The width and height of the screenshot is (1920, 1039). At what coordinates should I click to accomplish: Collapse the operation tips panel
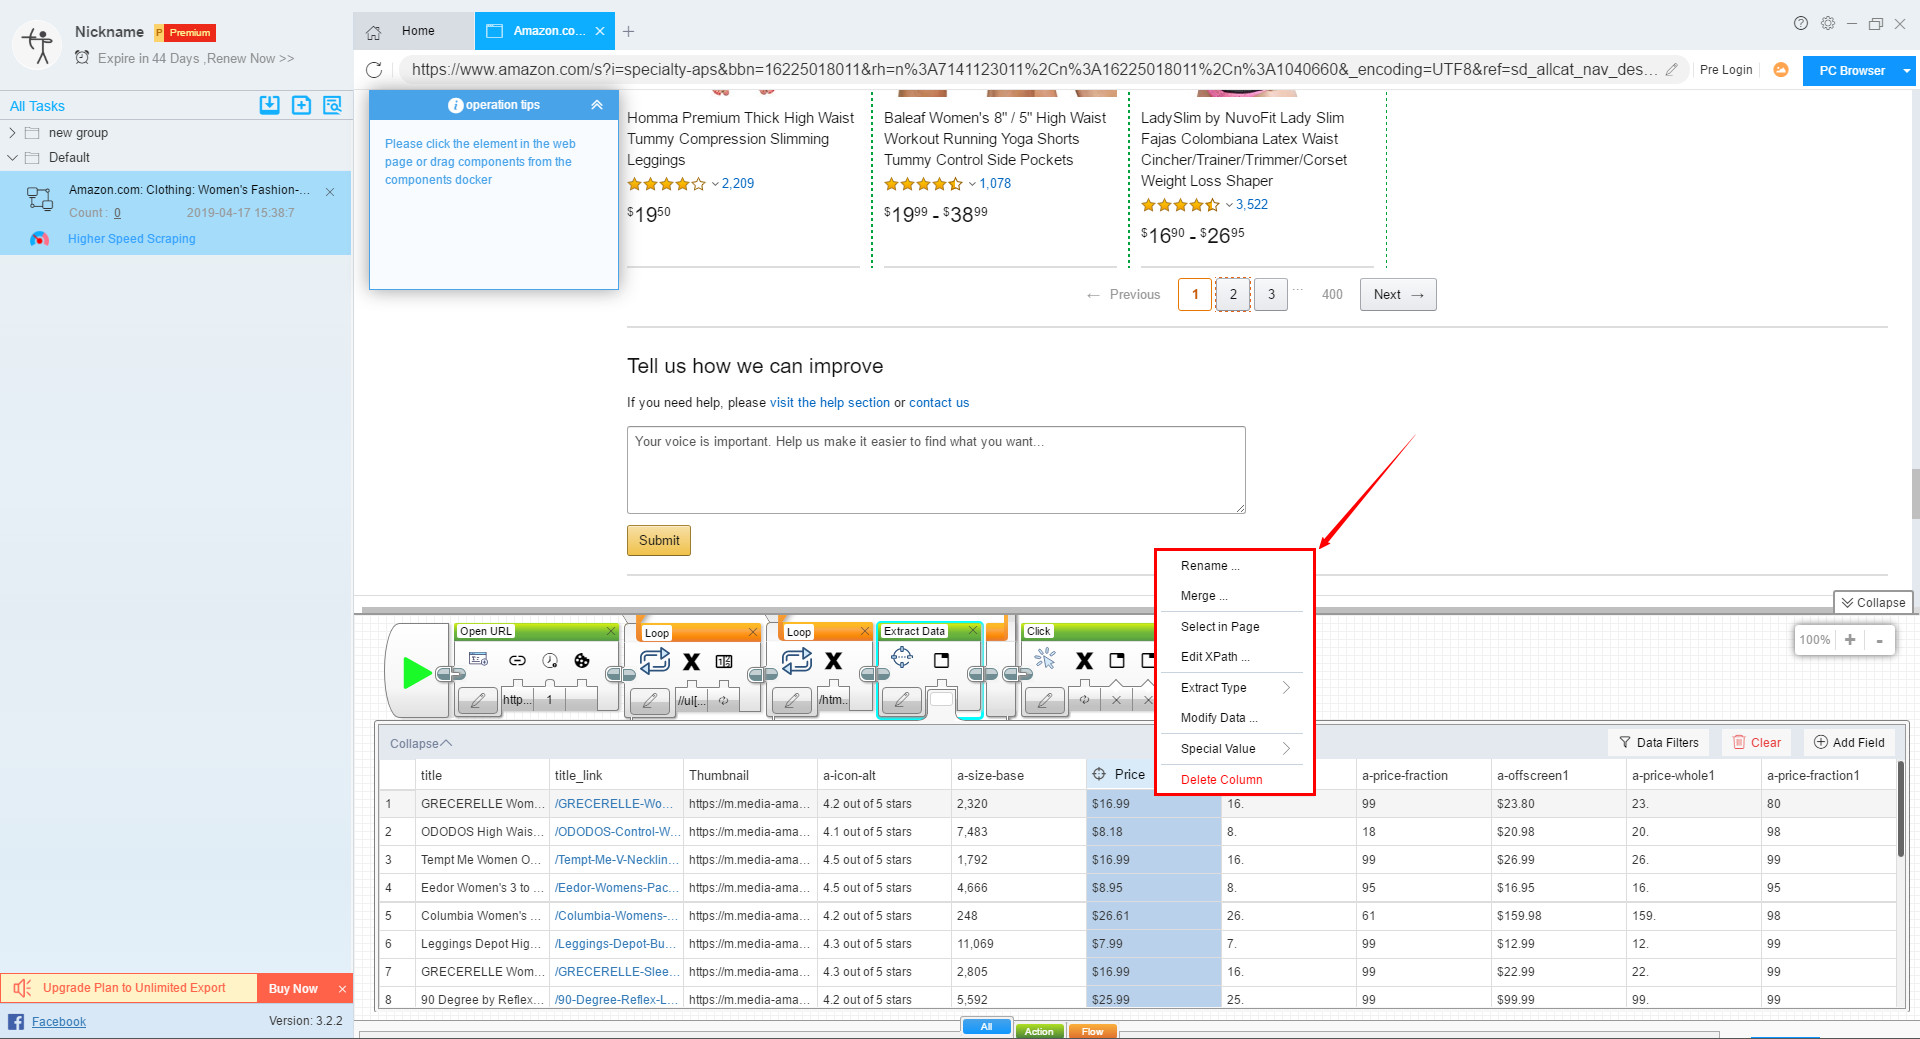pos(597,105)
